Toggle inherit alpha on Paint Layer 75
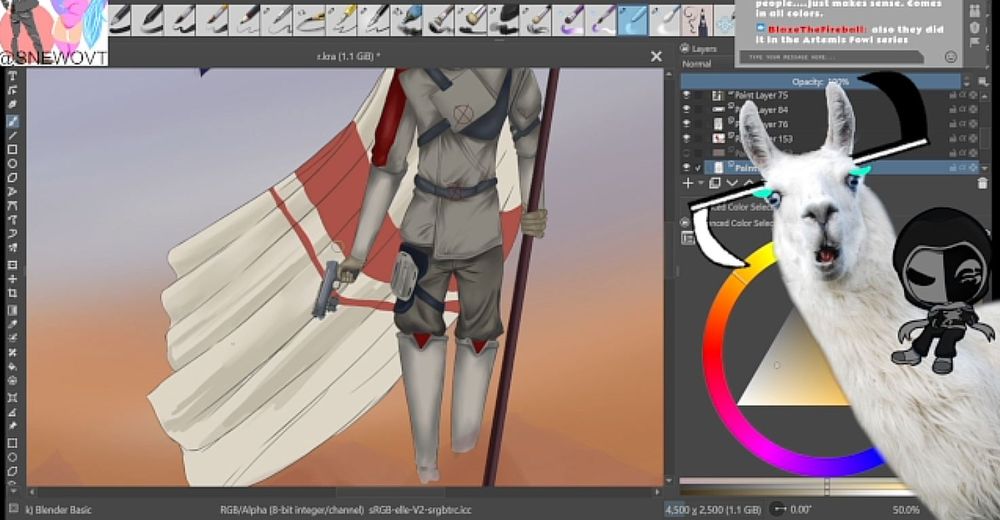The width and height of the screenshot is (1000, 520). 963,95
